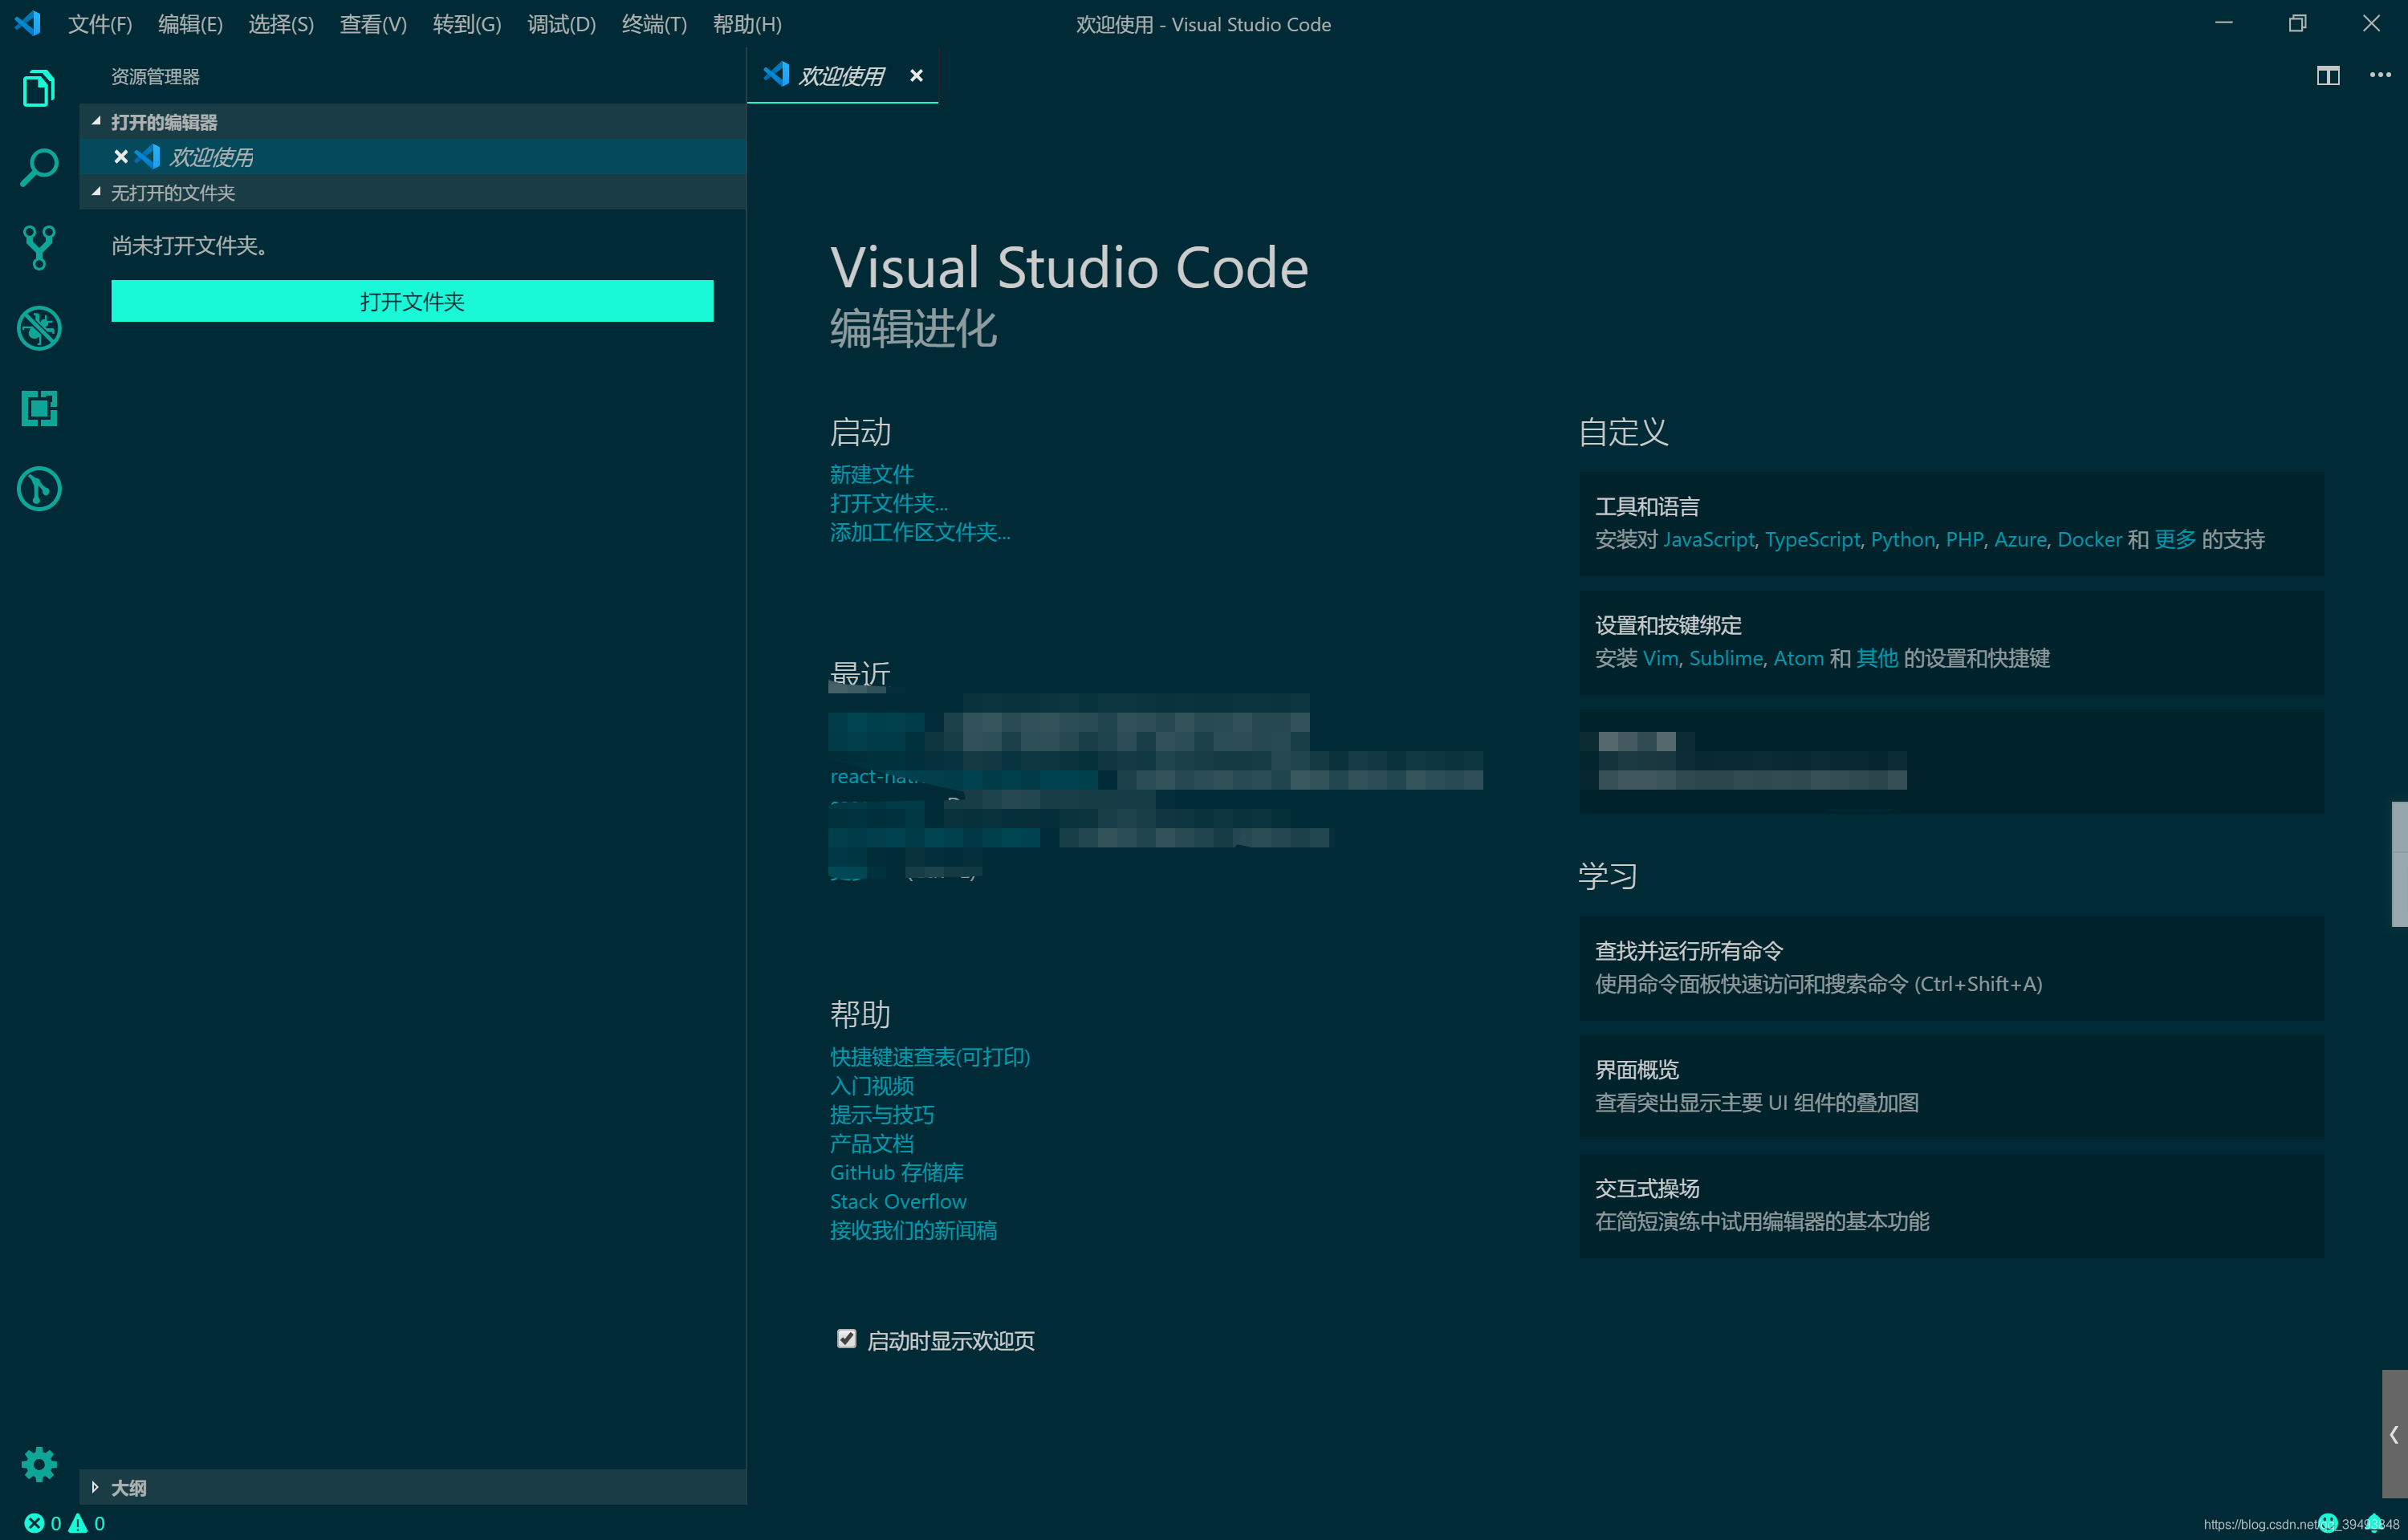Click the 新建文件 link
Viewport: 2408px width, 1540px height.
(871, 474)
